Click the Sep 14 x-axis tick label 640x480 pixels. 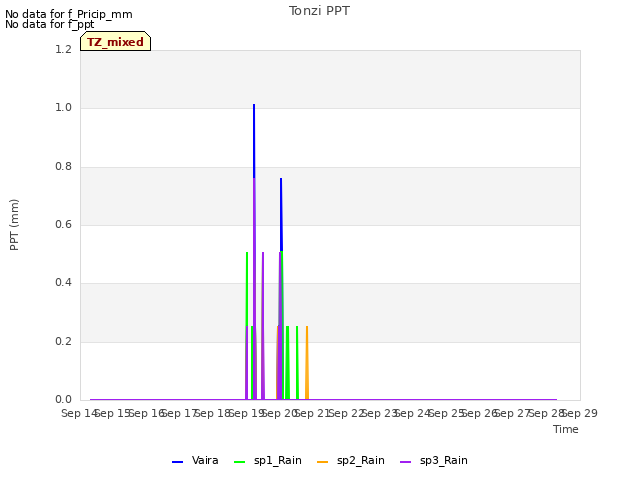click(80, 413)
